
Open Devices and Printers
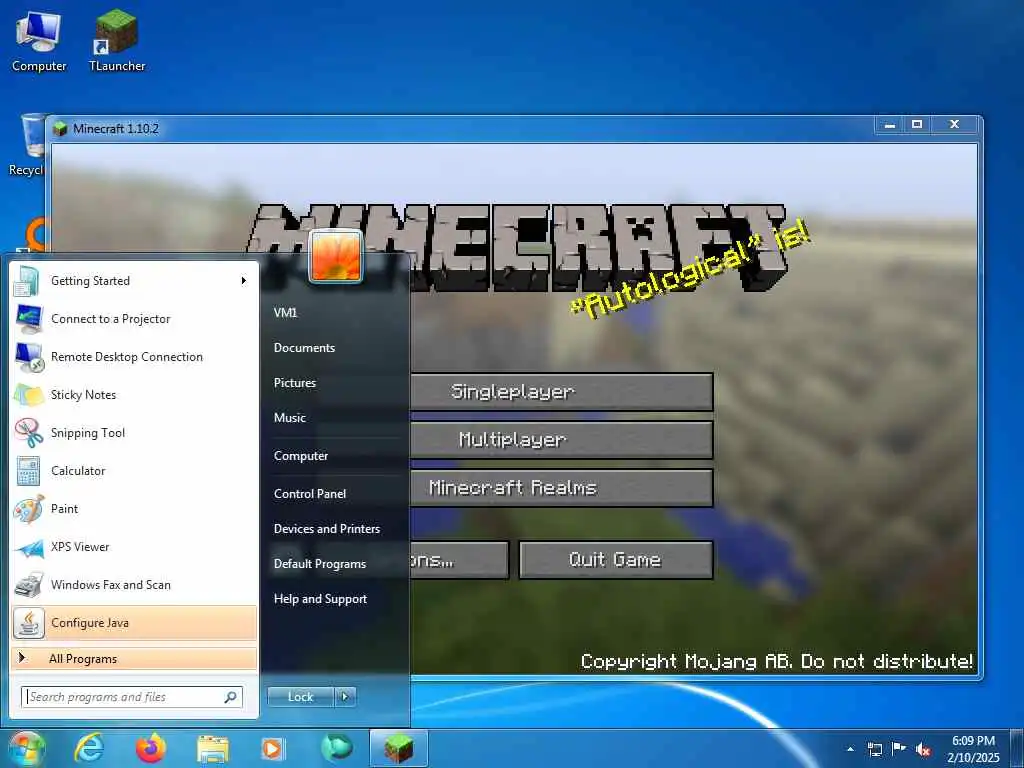point(327,529)
